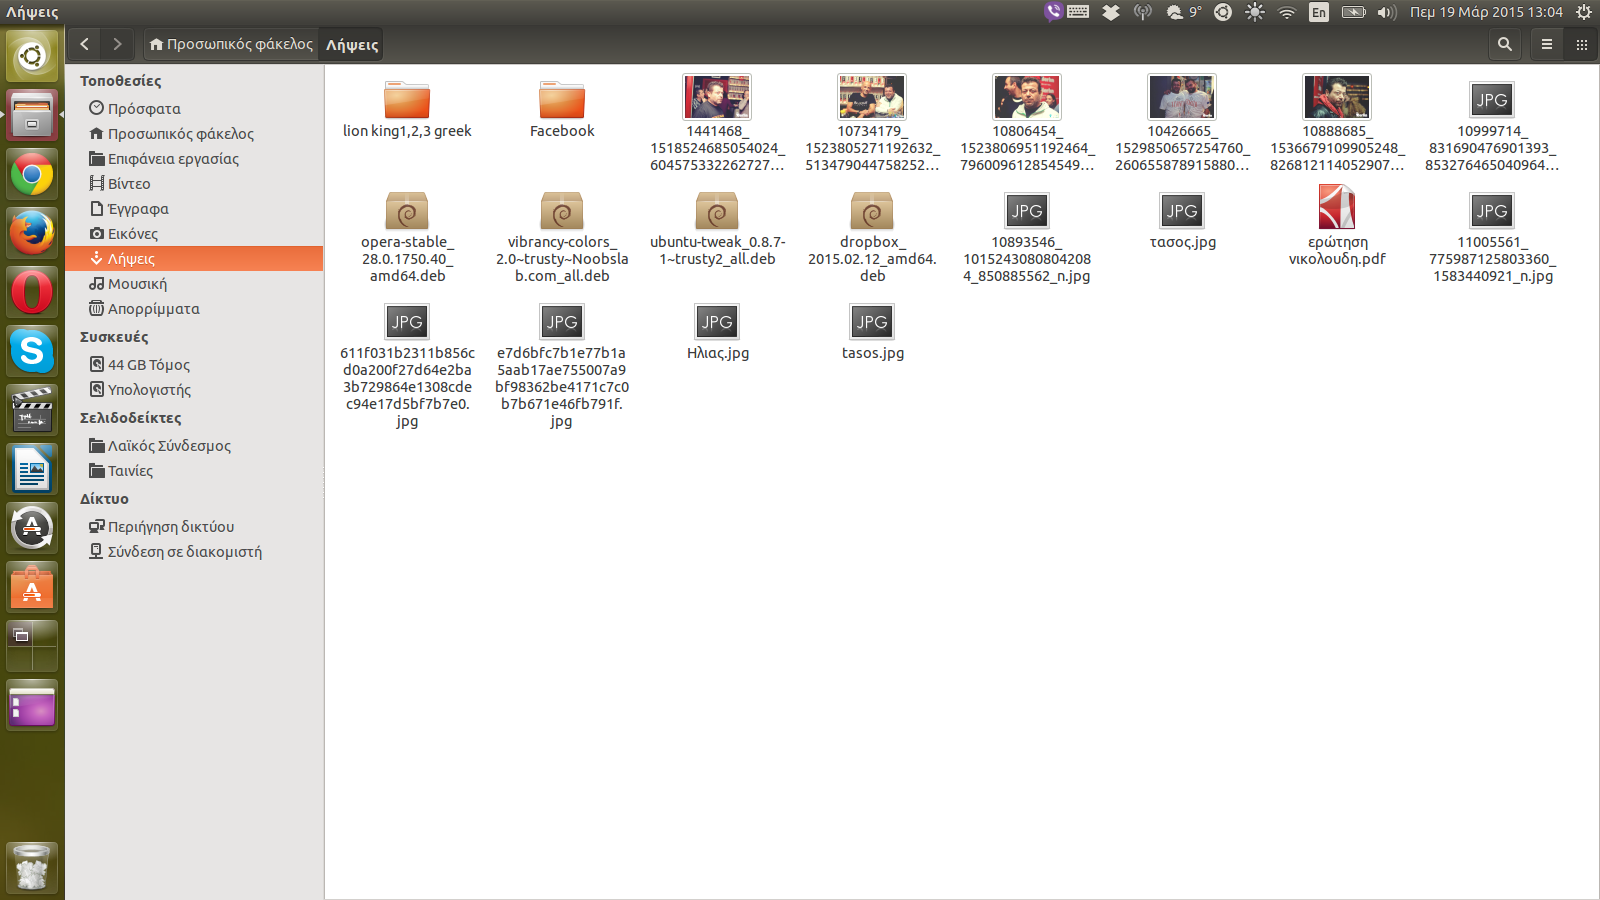Switch to list view using the toolbar icon

[x=1546, y=44]
